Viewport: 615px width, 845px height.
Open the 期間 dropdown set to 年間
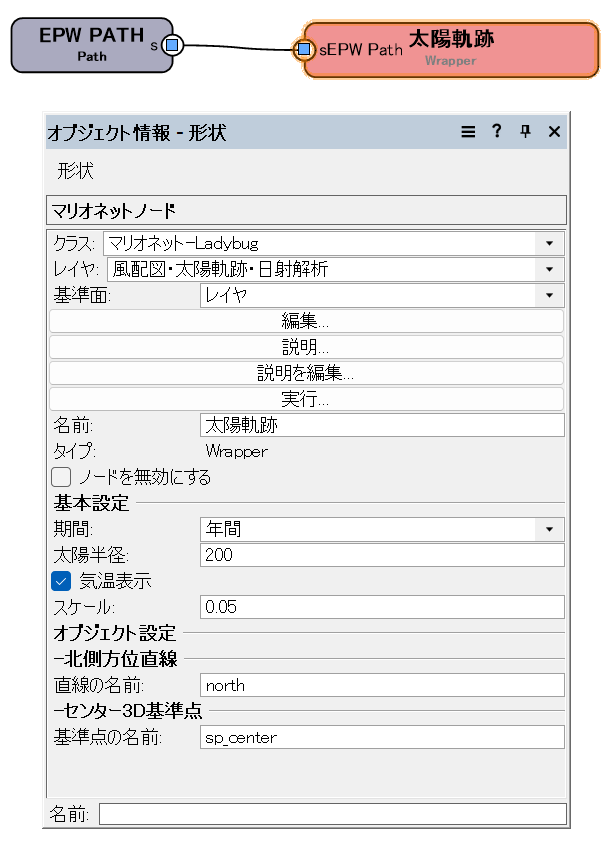point(382,529)
